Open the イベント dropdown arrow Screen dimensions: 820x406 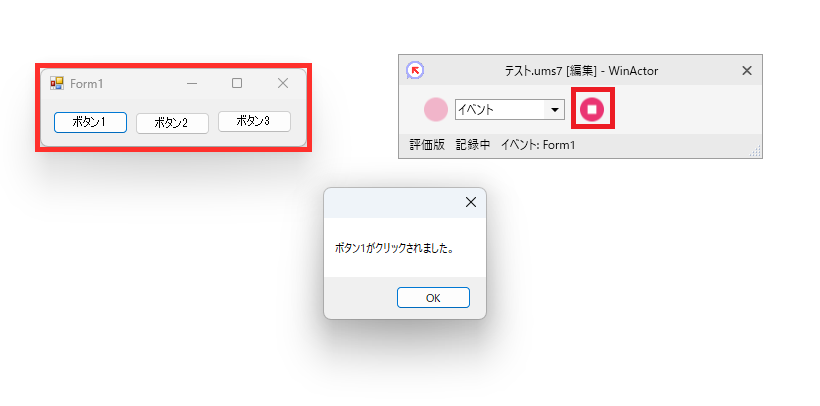tap(554, 110)
